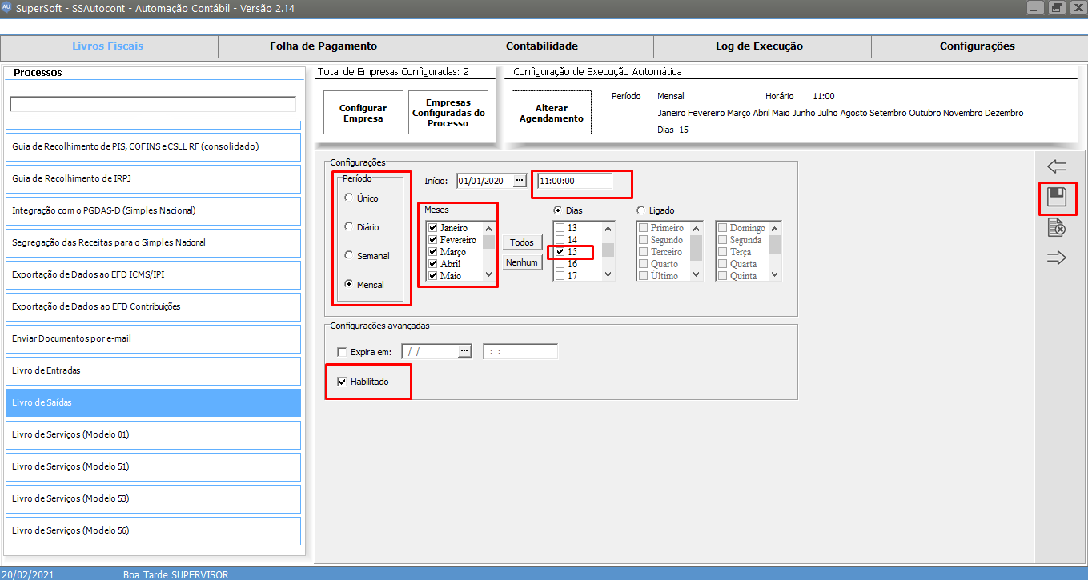Save schedule with the floppy disk icon
Screen dimensions: 1088x580
tap(1056, 197)
